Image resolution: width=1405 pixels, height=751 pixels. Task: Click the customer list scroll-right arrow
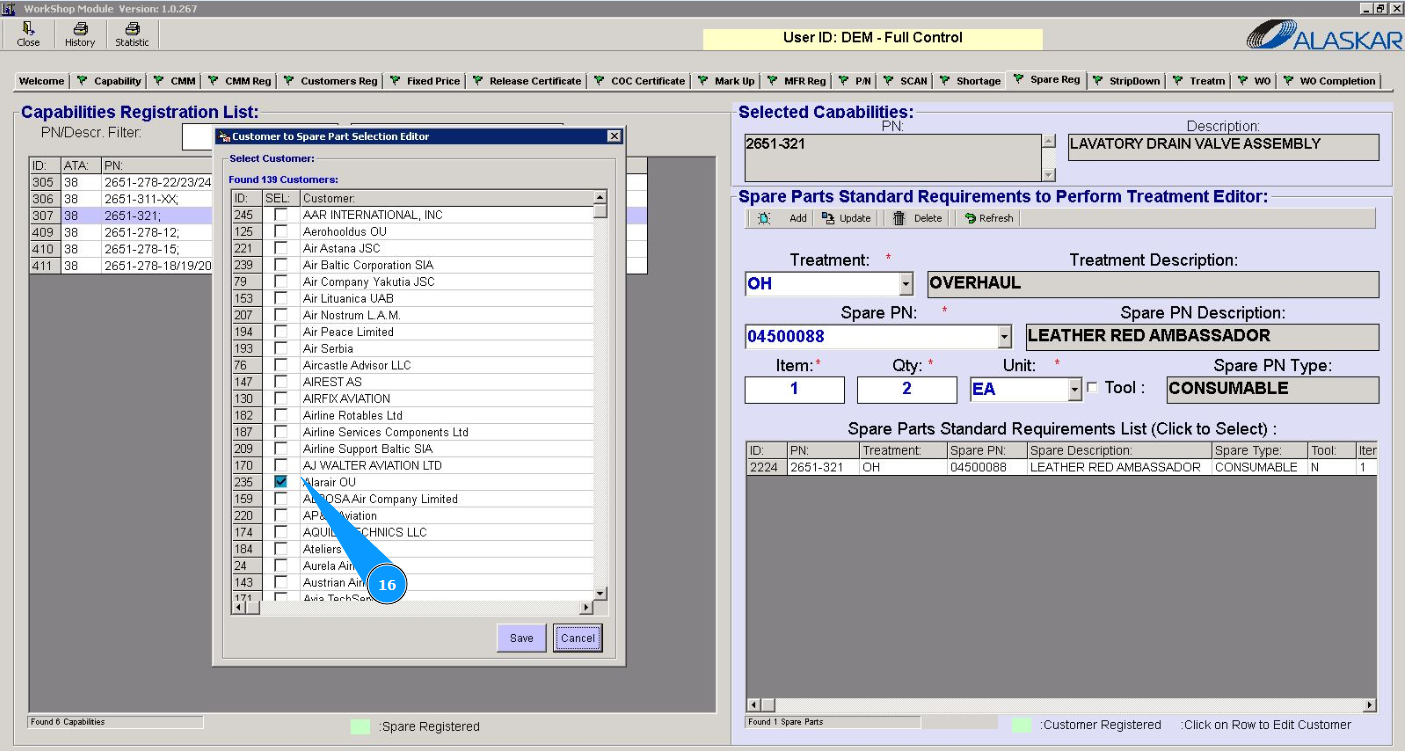(x=587, y=607)
